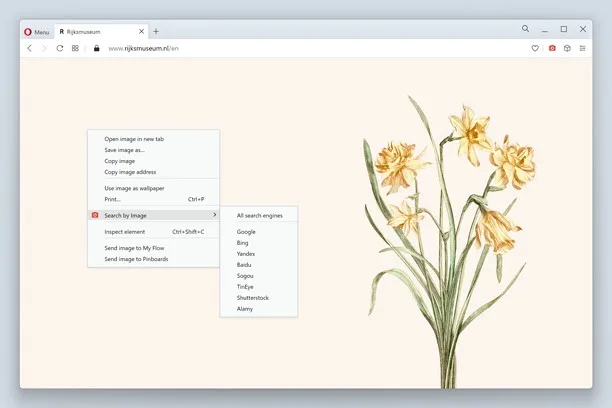Go back with the back arrow
The height and width of the screenshot is (408, 612).
[30, 48]
